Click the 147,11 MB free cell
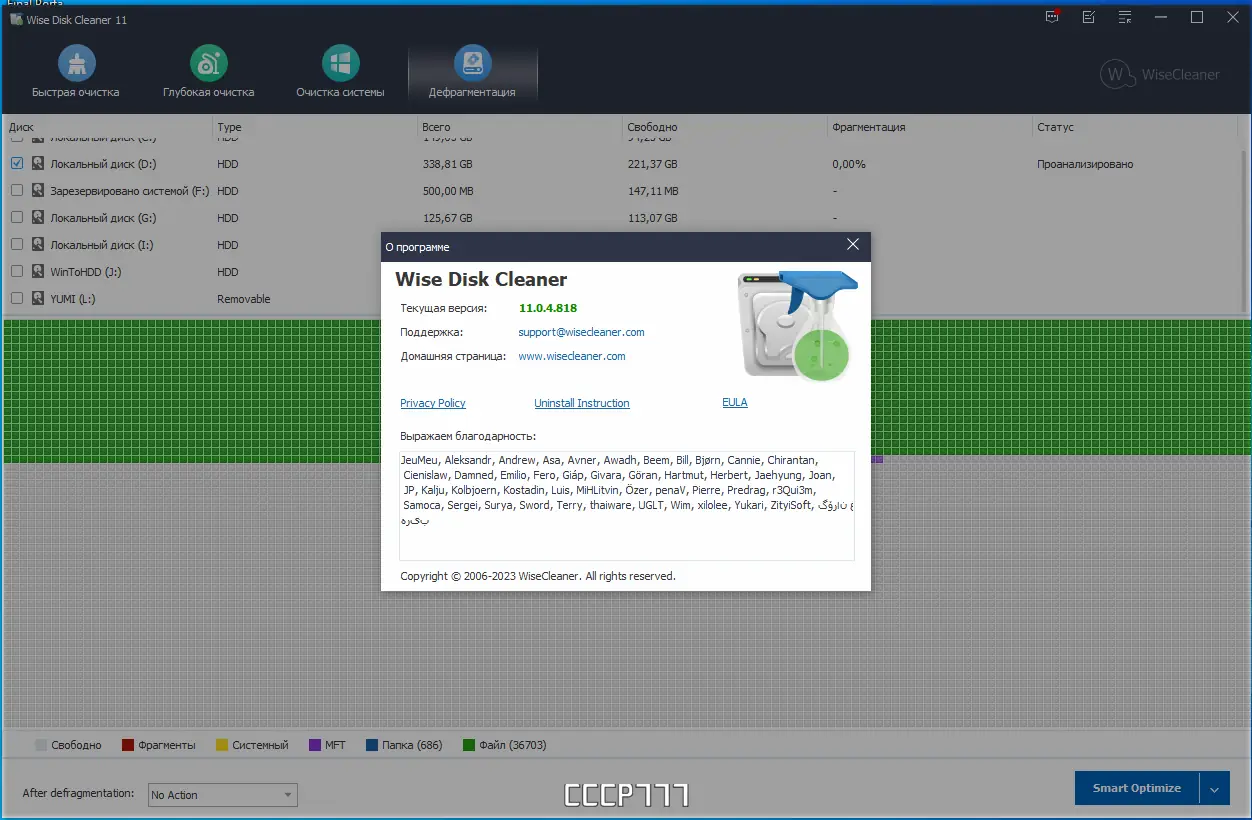The image size is (1252, 820). 652,191
